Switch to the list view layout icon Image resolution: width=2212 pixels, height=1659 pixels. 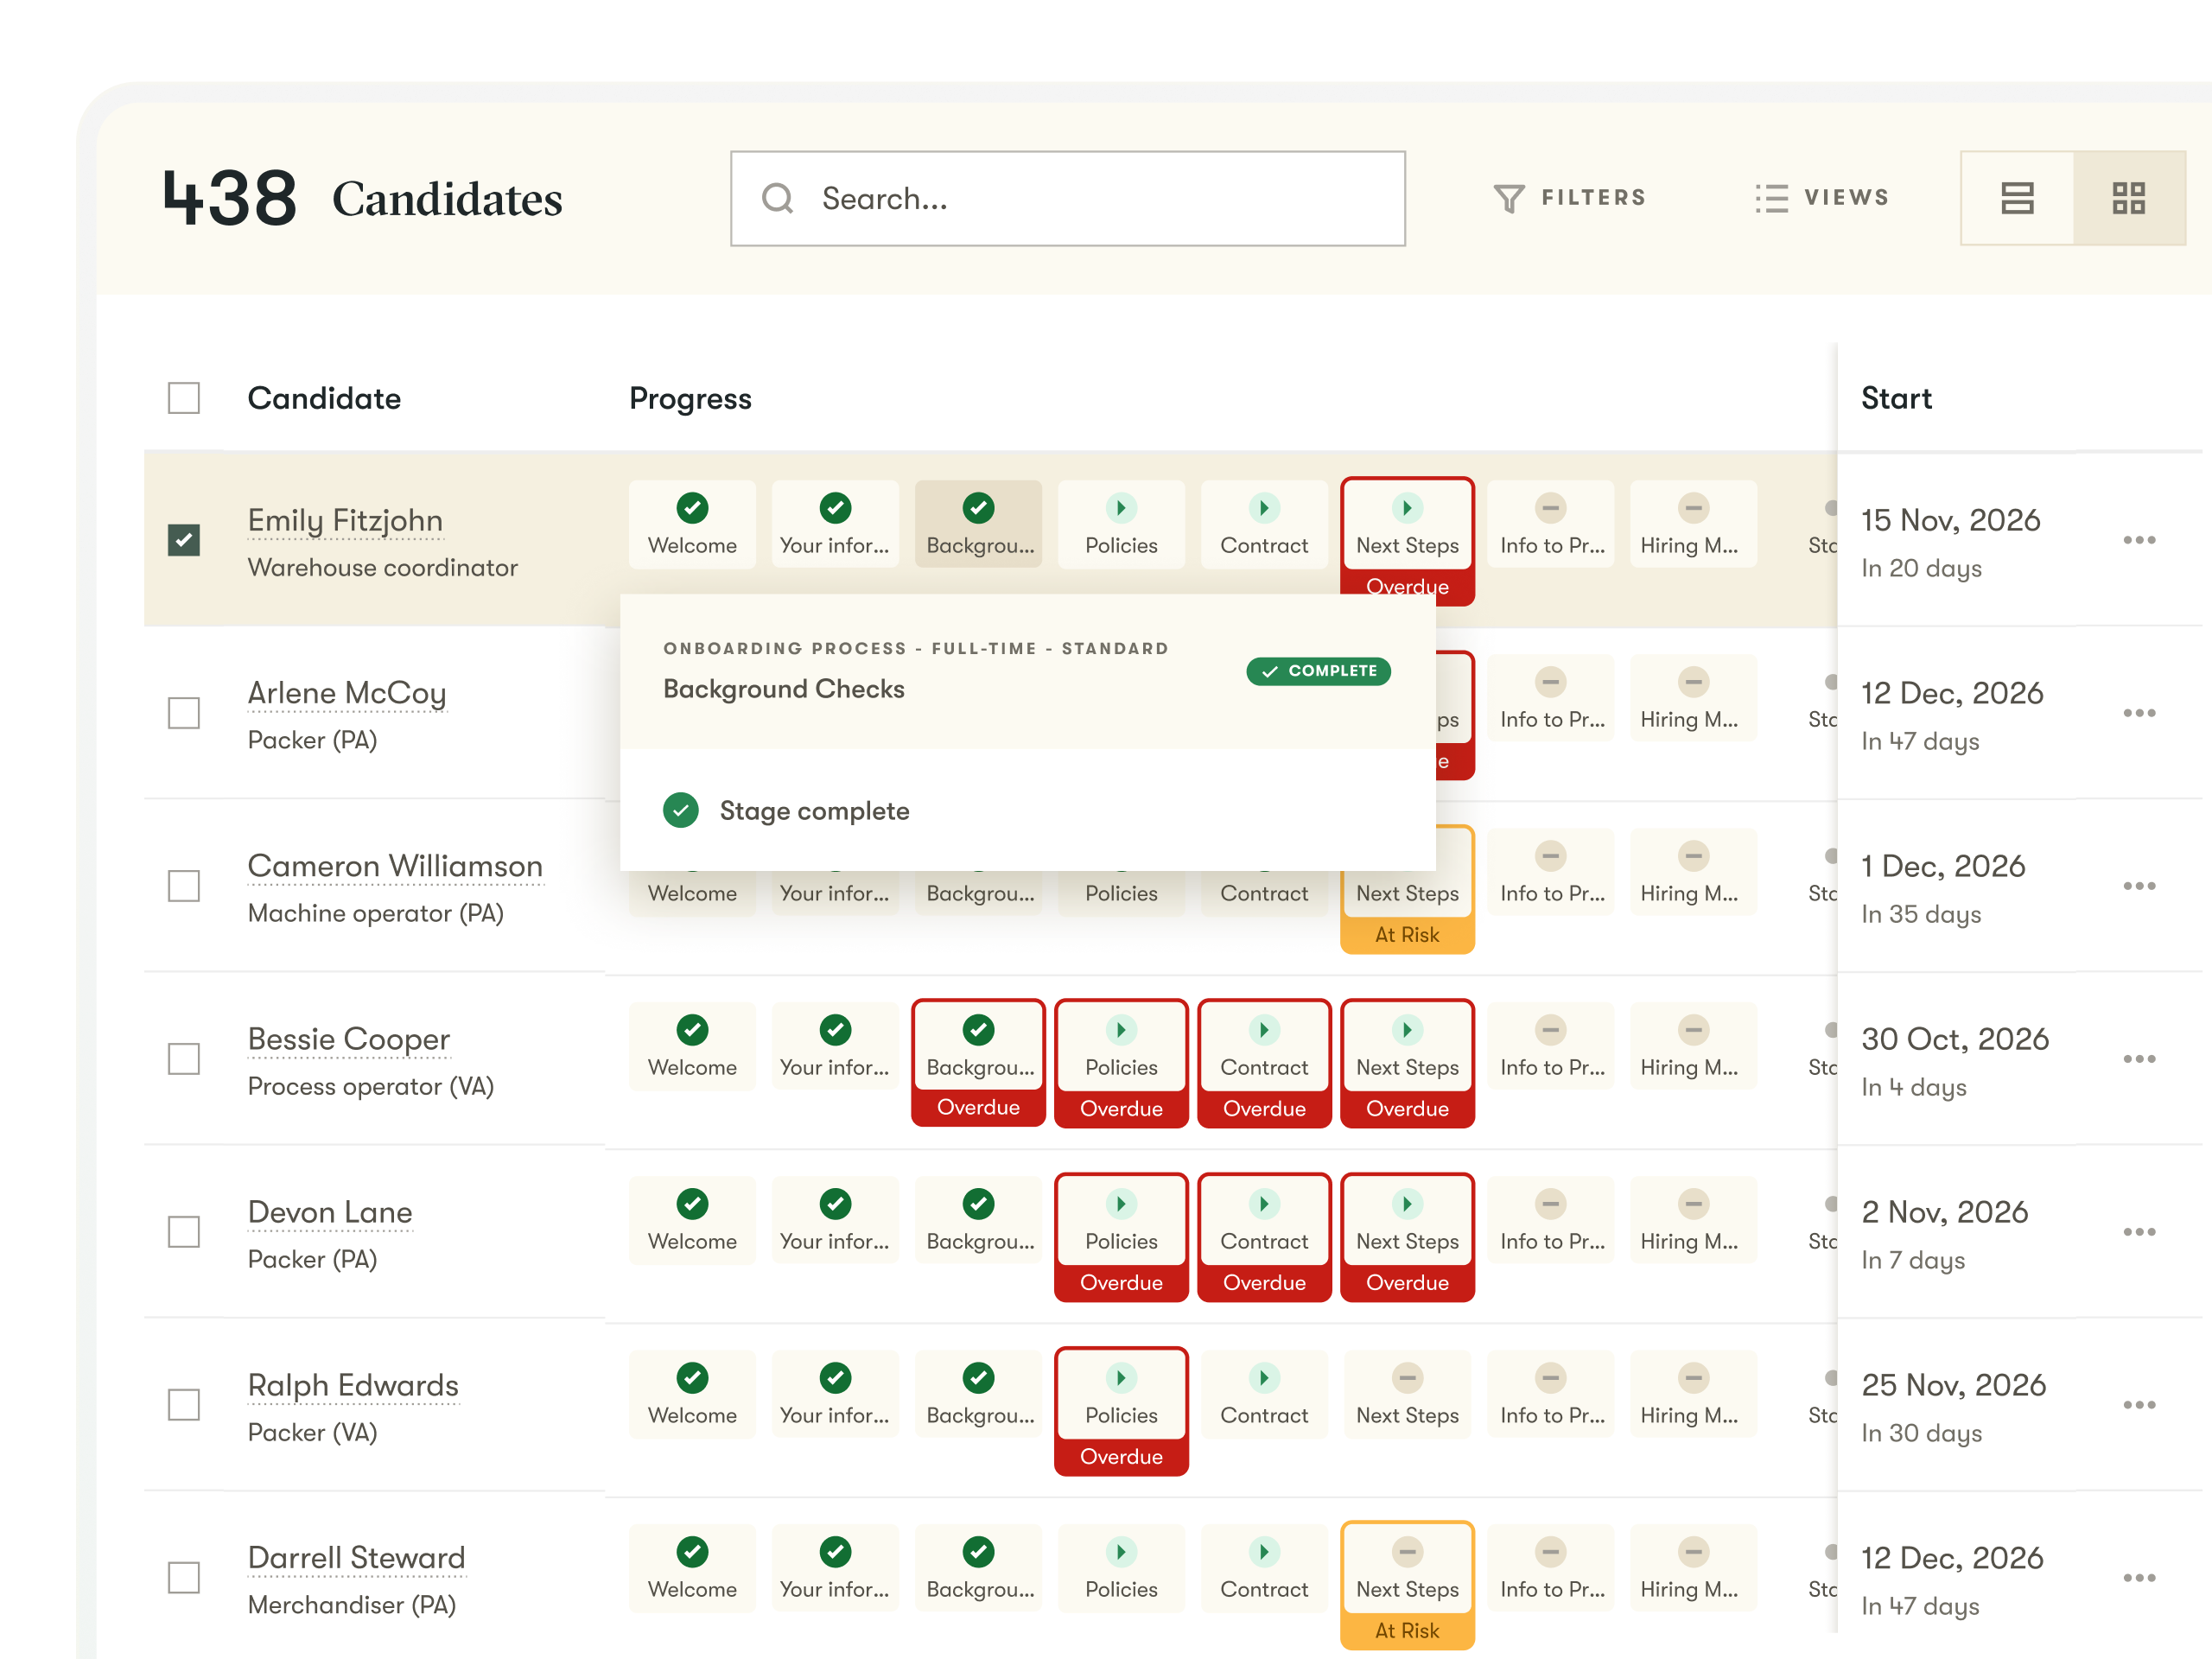(2017, 198)
